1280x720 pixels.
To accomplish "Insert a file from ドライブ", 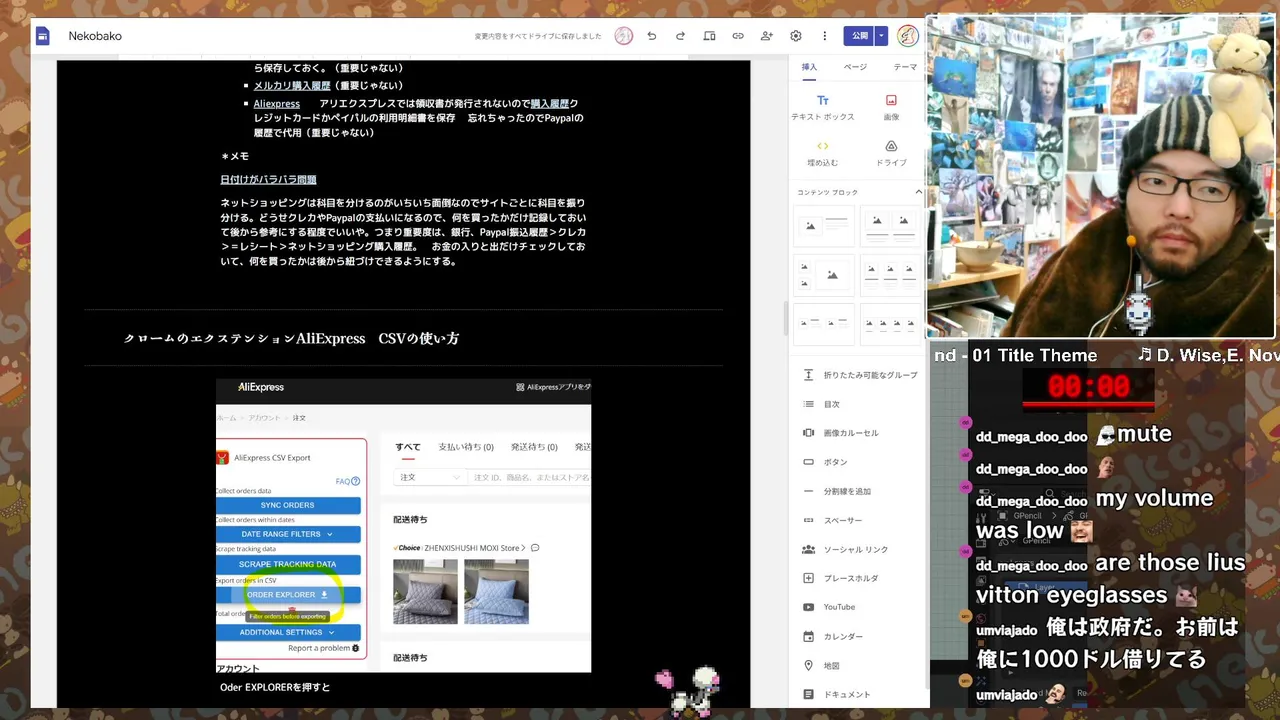I will (x=891, y=153).
